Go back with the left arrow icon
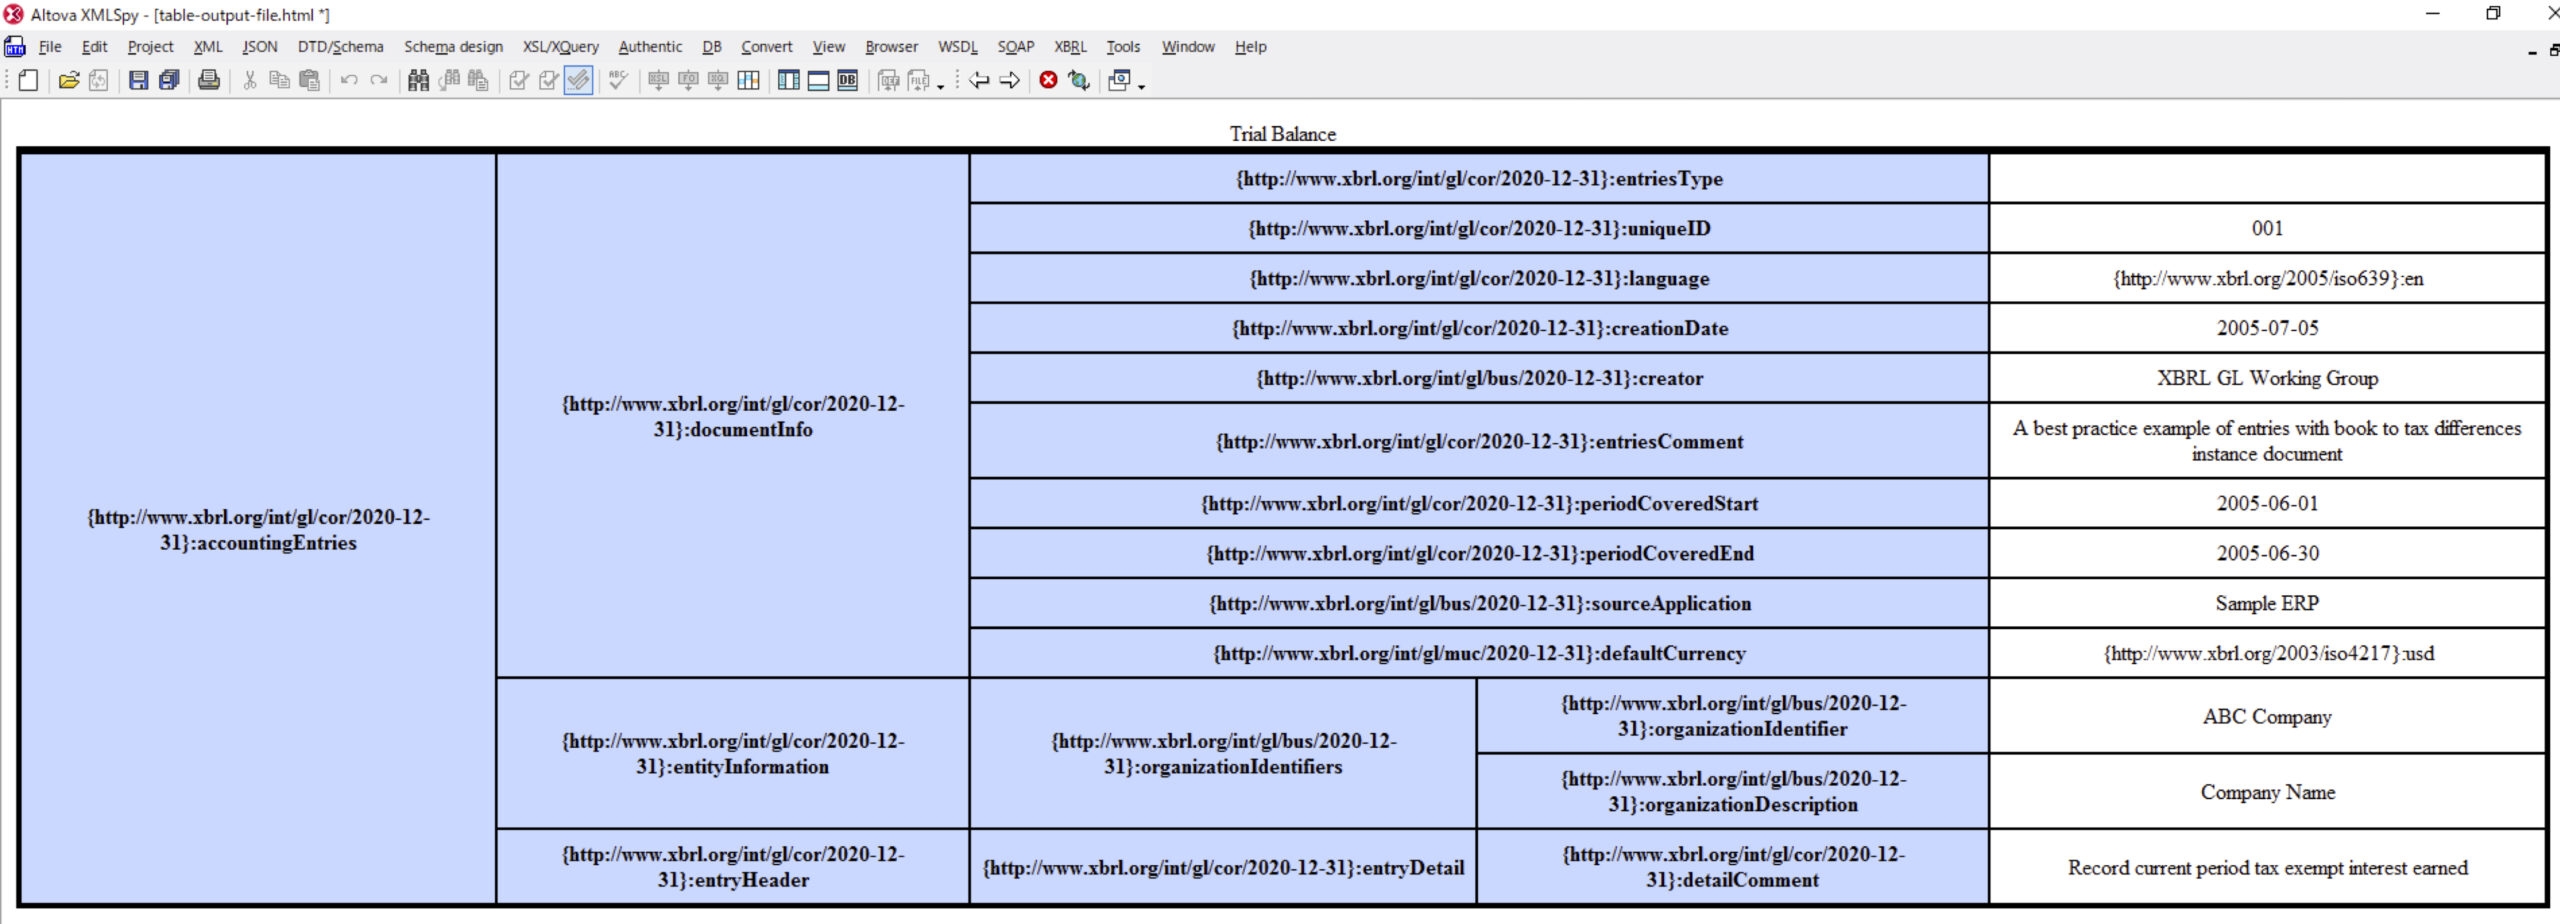The width and height of the screenshot is (2560, 924). (x=979, y=80)
